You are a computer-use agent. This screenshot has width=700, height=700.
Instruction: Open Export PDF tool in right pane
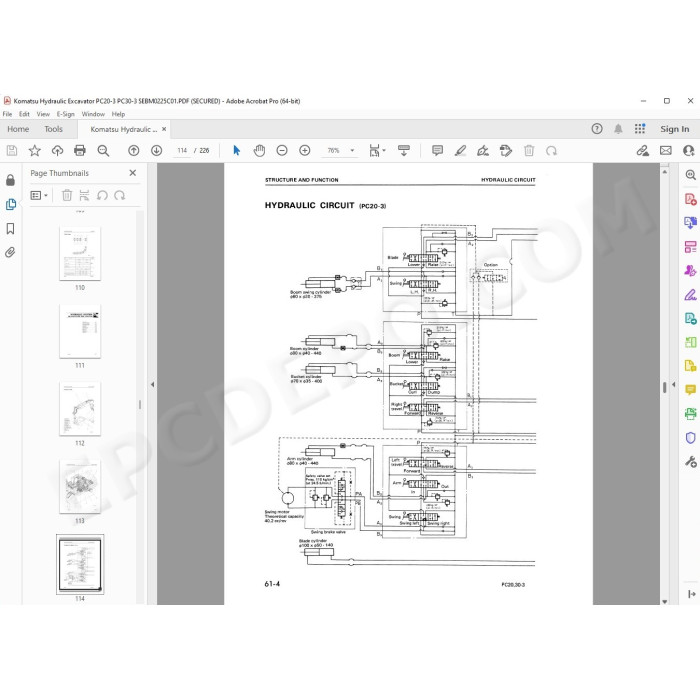(690, 318)
